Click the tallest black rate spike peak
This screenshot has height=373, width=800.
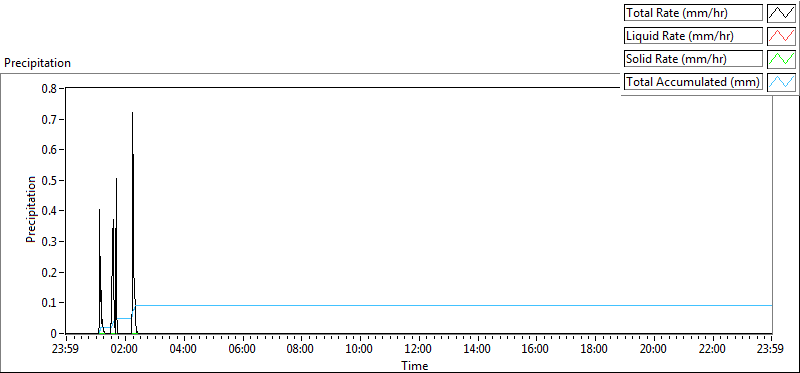[x=132, y=113]
